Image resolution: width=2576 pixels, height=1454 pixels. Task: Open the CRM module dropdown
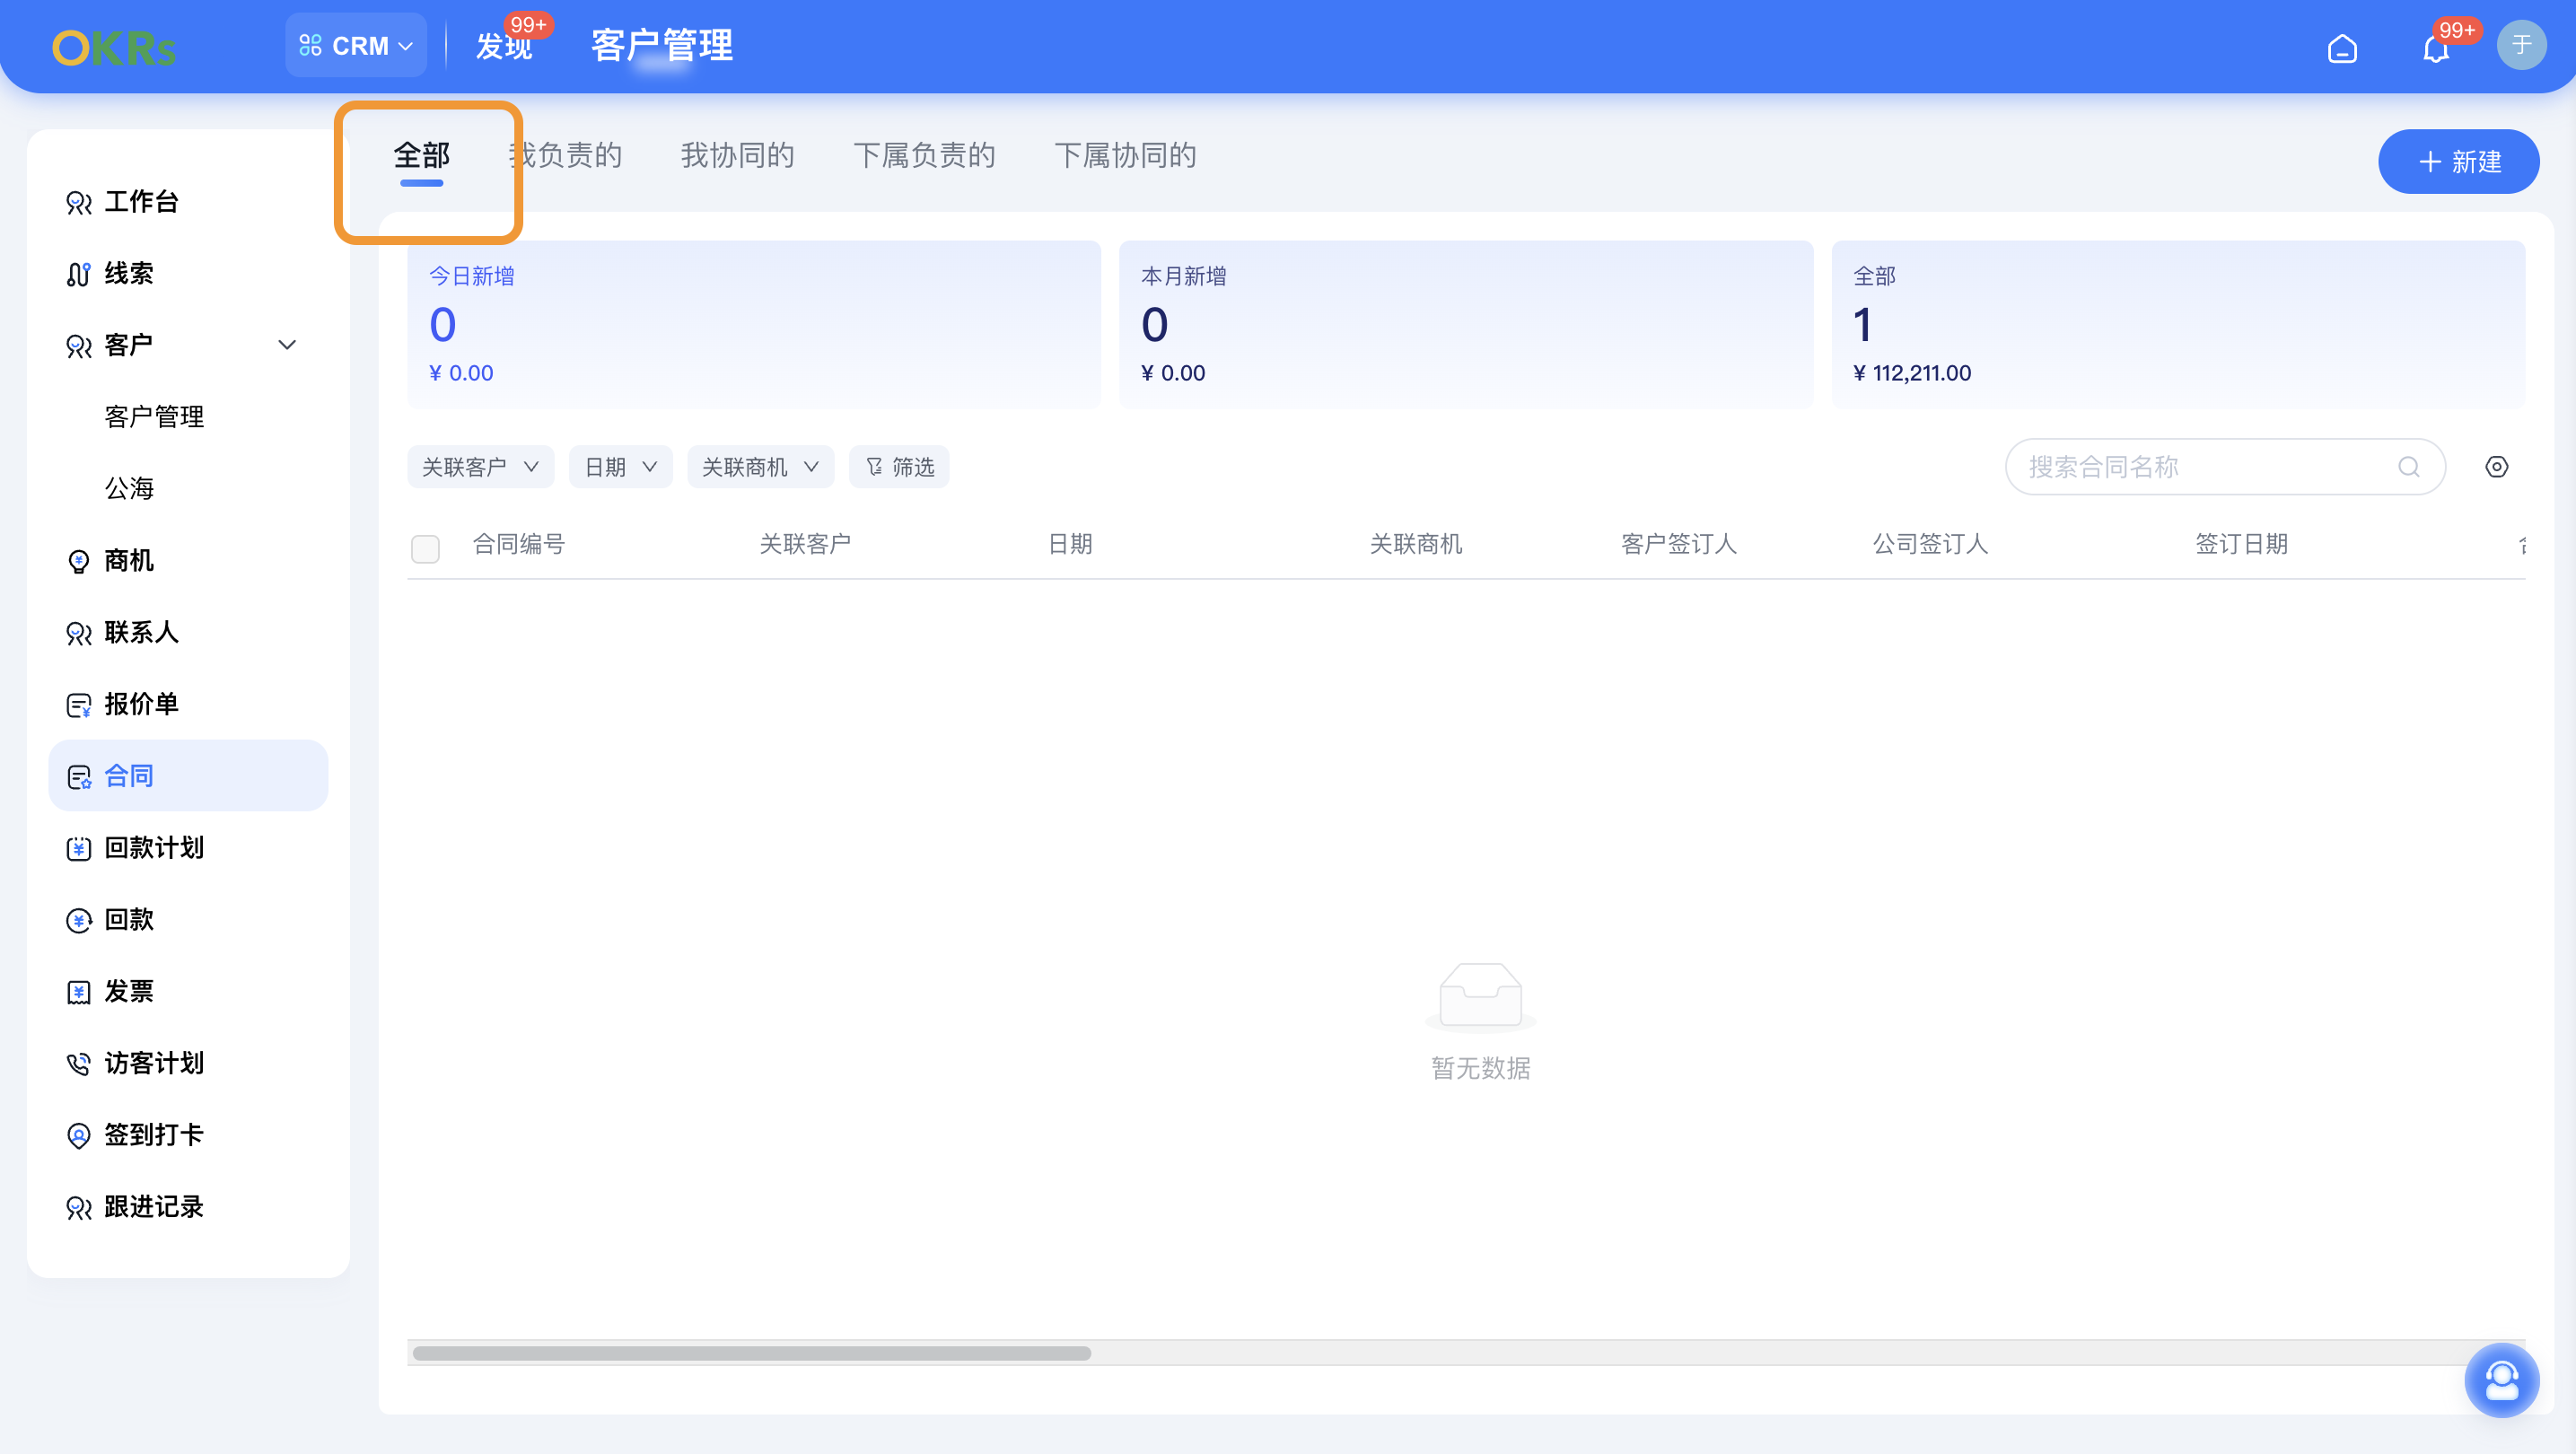(356, 45)
